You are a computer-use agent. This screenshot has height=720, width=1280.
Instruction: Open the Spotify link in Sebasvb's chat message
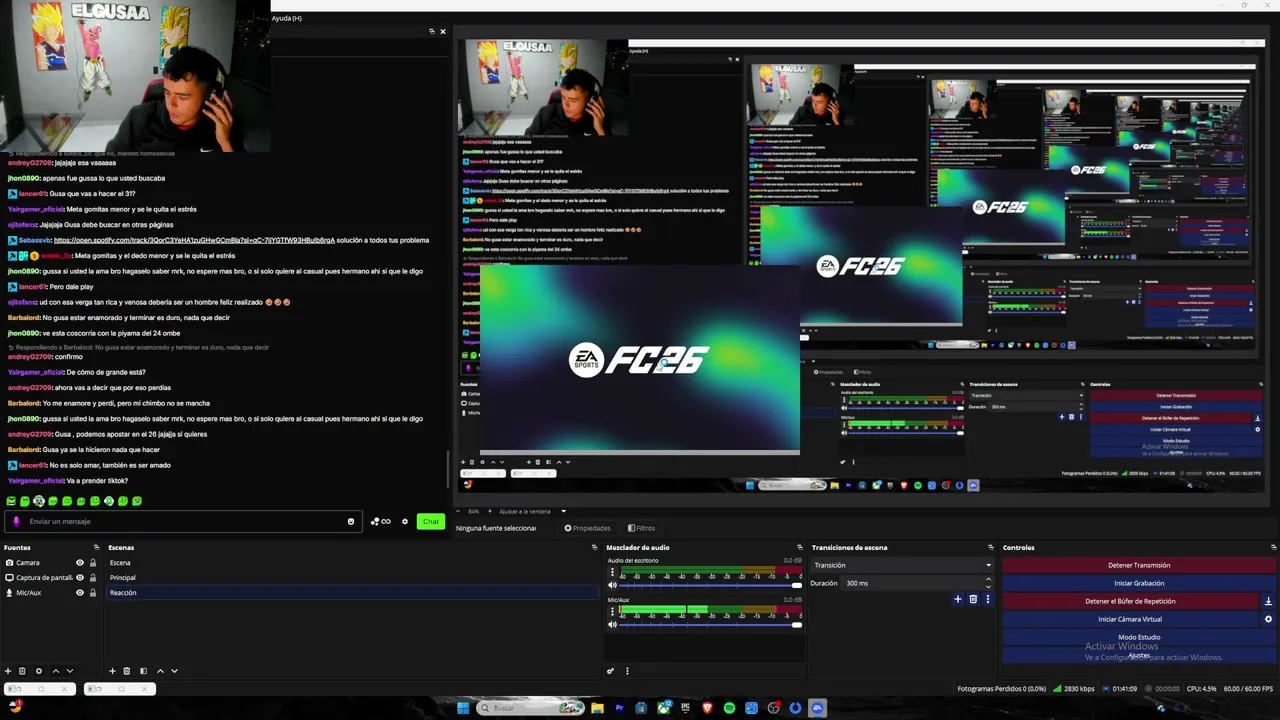[x=194, y=240]
